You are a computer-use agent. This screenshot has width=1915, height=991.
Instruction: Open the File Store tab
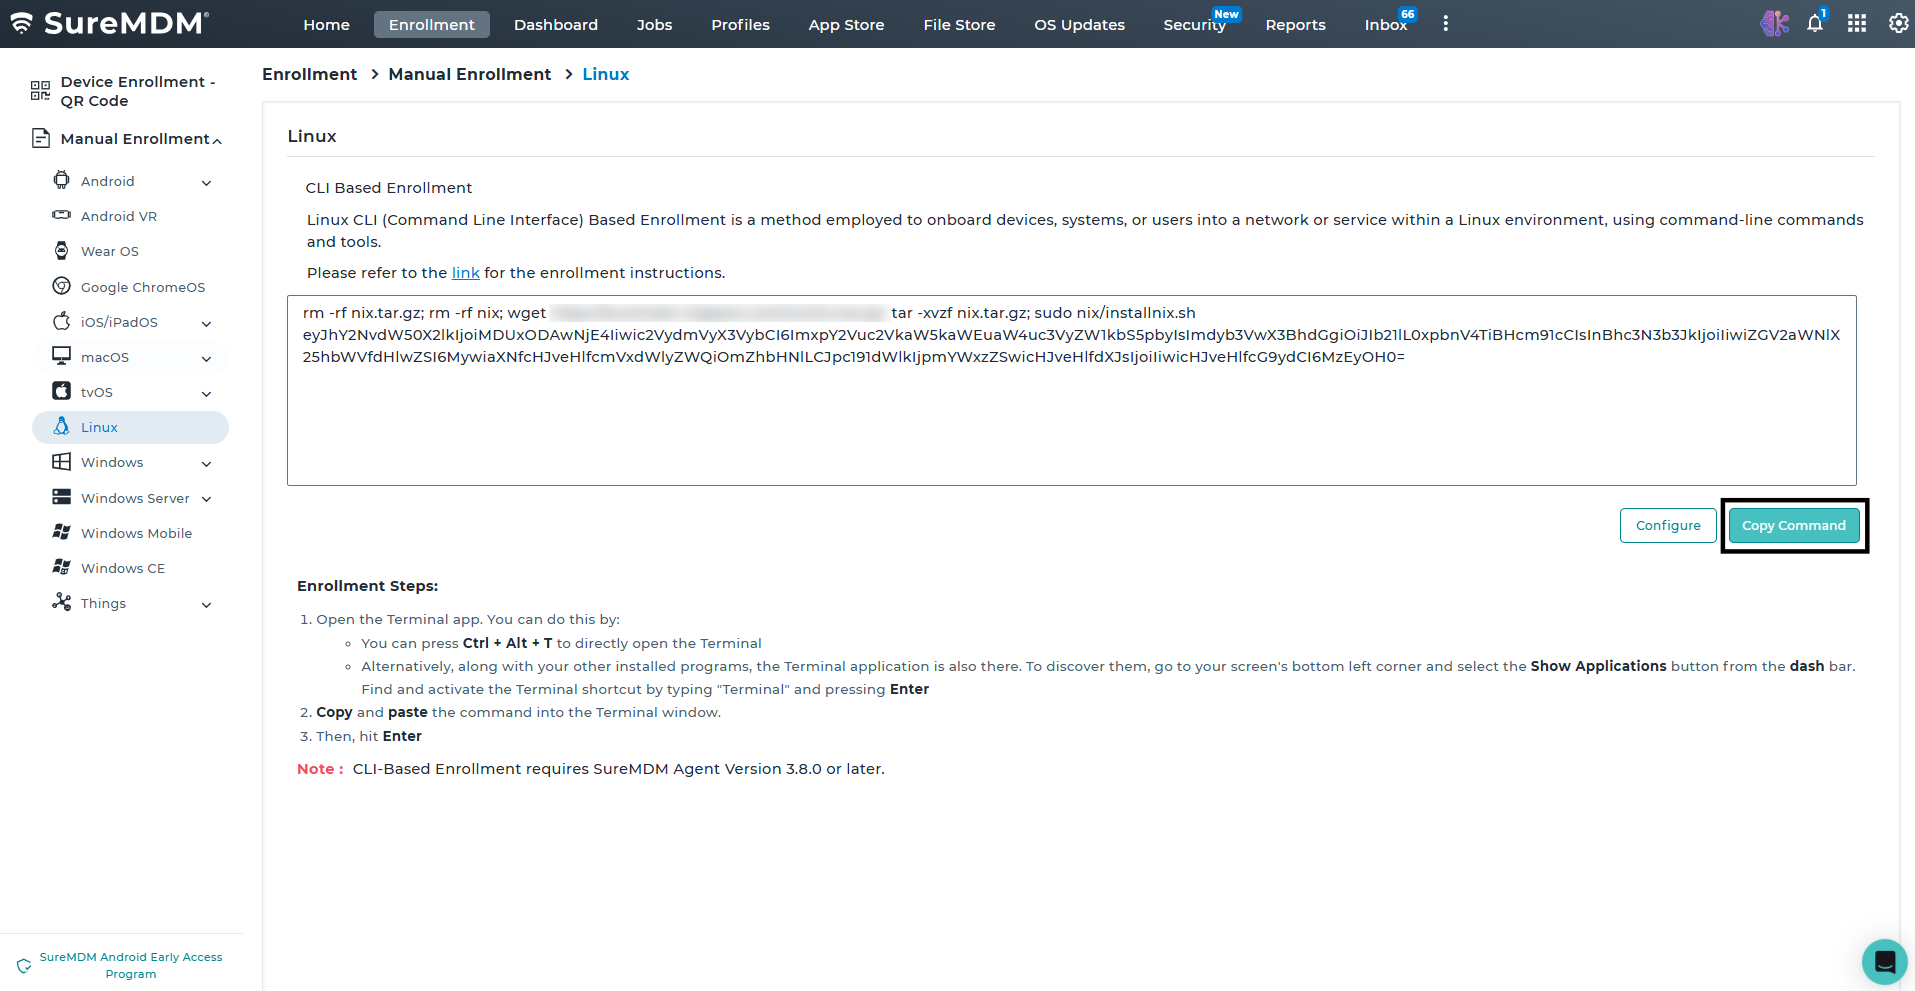click(x=960, y=24)
